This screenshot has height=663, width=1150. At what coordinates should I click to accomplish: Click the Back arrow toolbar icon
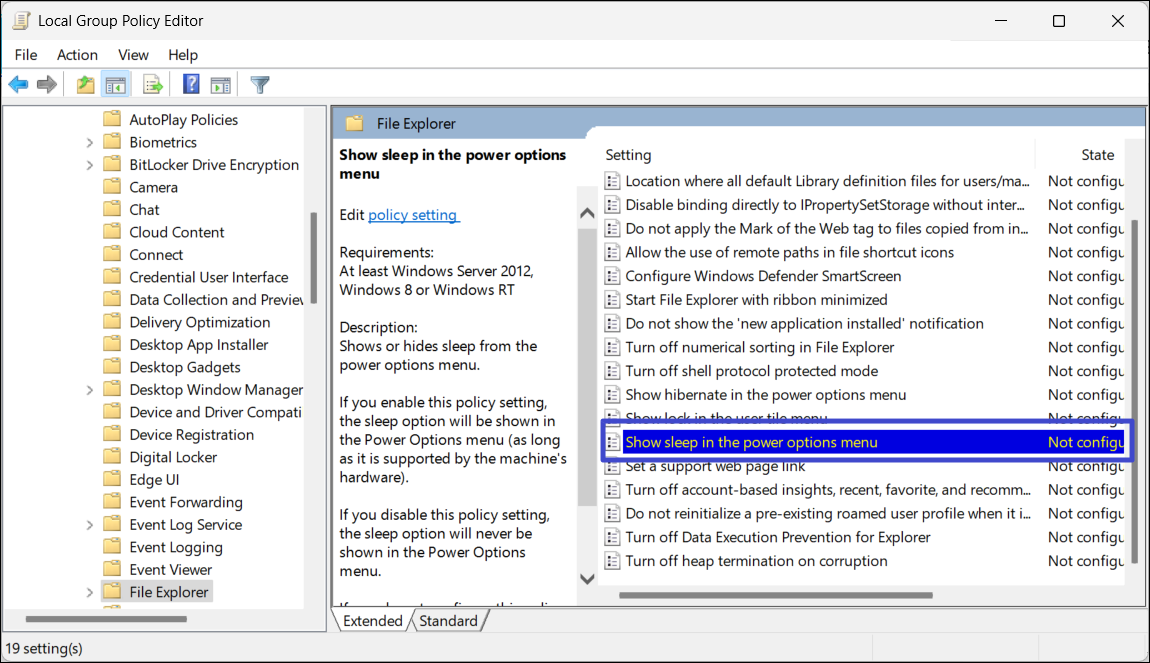coord(18,85)
